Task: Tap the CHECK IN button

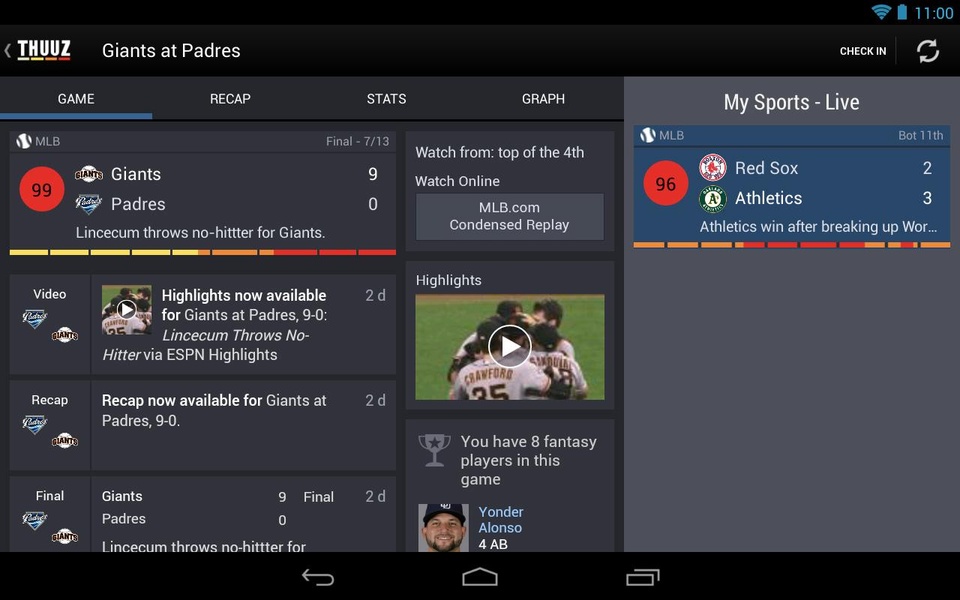Action: (863, 51)
